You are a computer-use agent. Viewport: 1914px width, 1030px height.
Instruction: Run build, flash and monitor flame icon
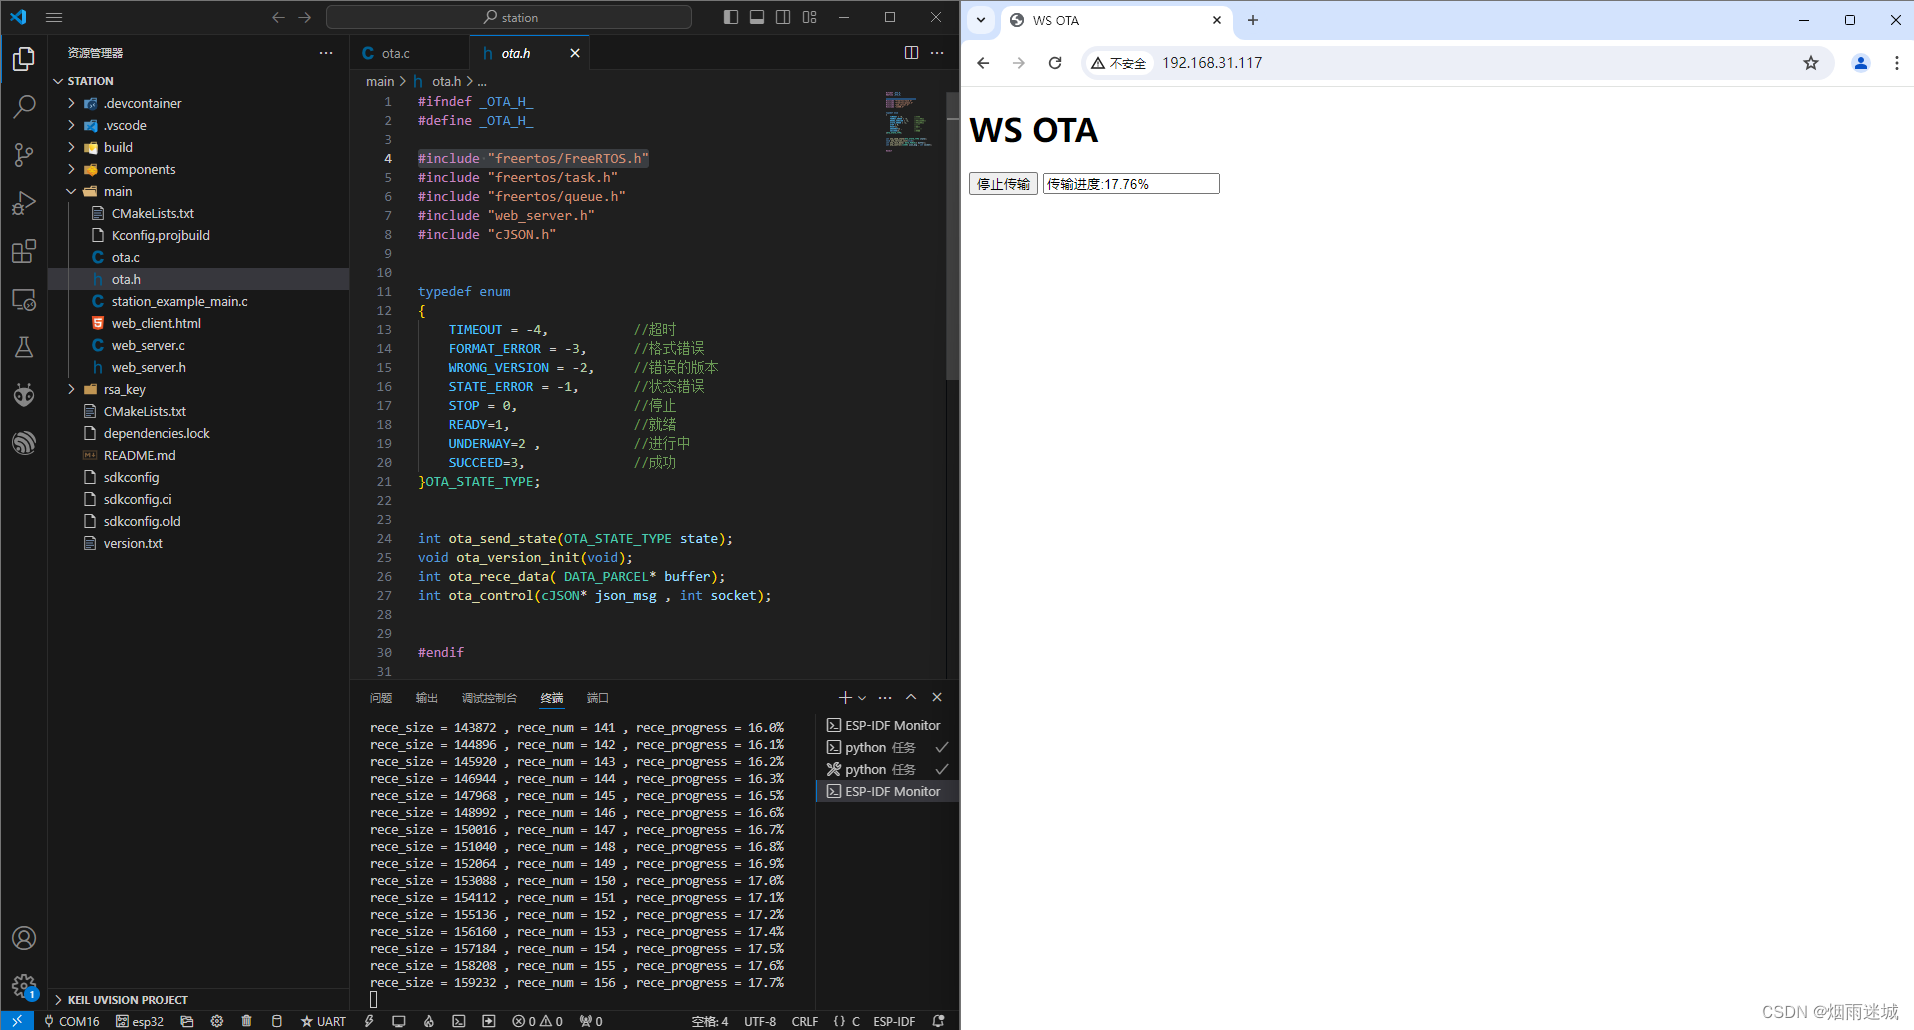[x=429, y=1021]
